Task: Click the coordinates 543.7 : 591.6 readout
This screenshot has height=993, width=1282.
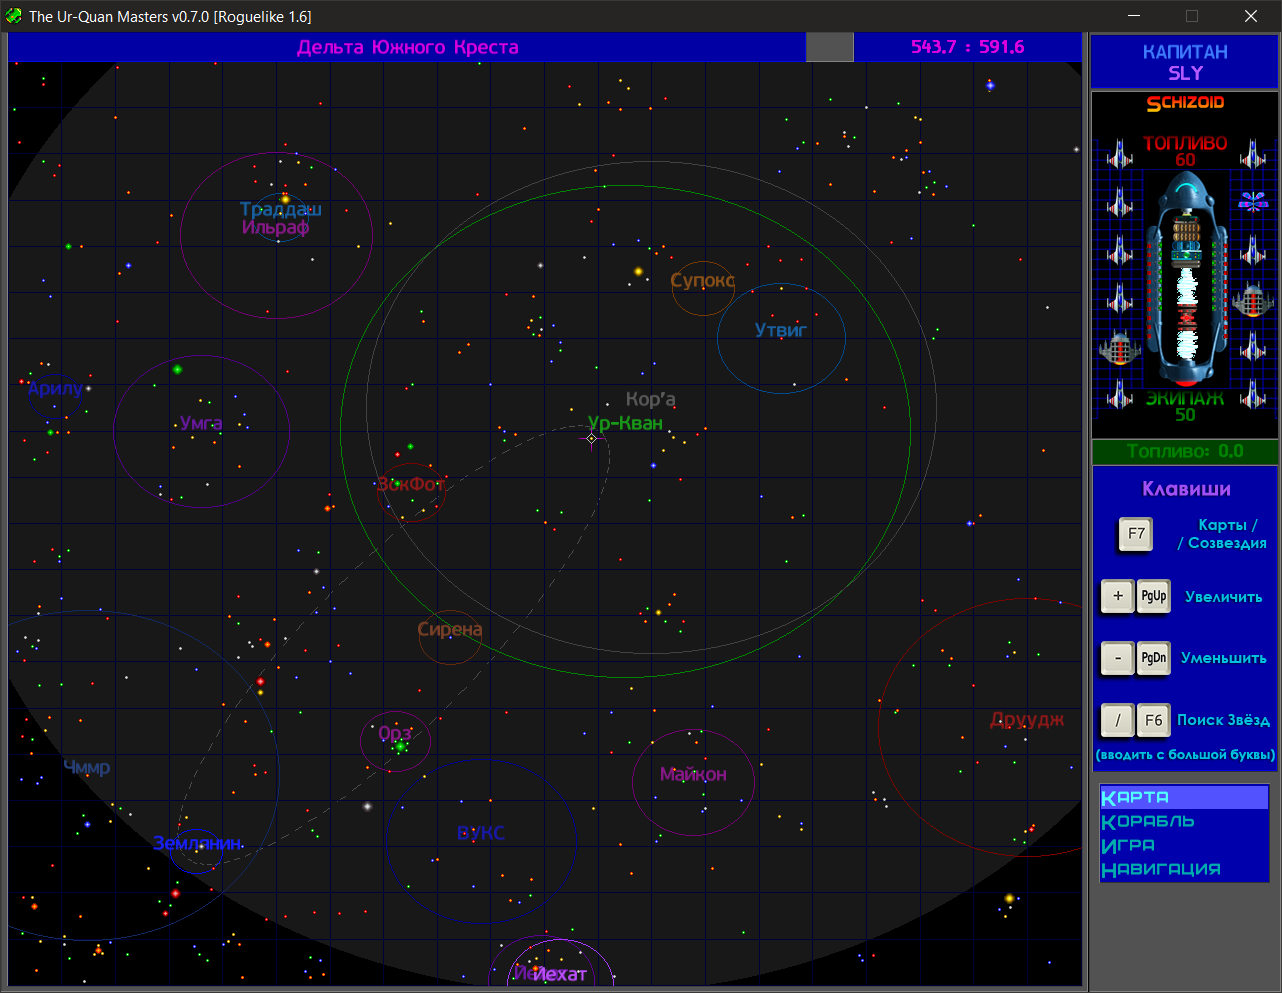Action: click(x=967, y=47)
